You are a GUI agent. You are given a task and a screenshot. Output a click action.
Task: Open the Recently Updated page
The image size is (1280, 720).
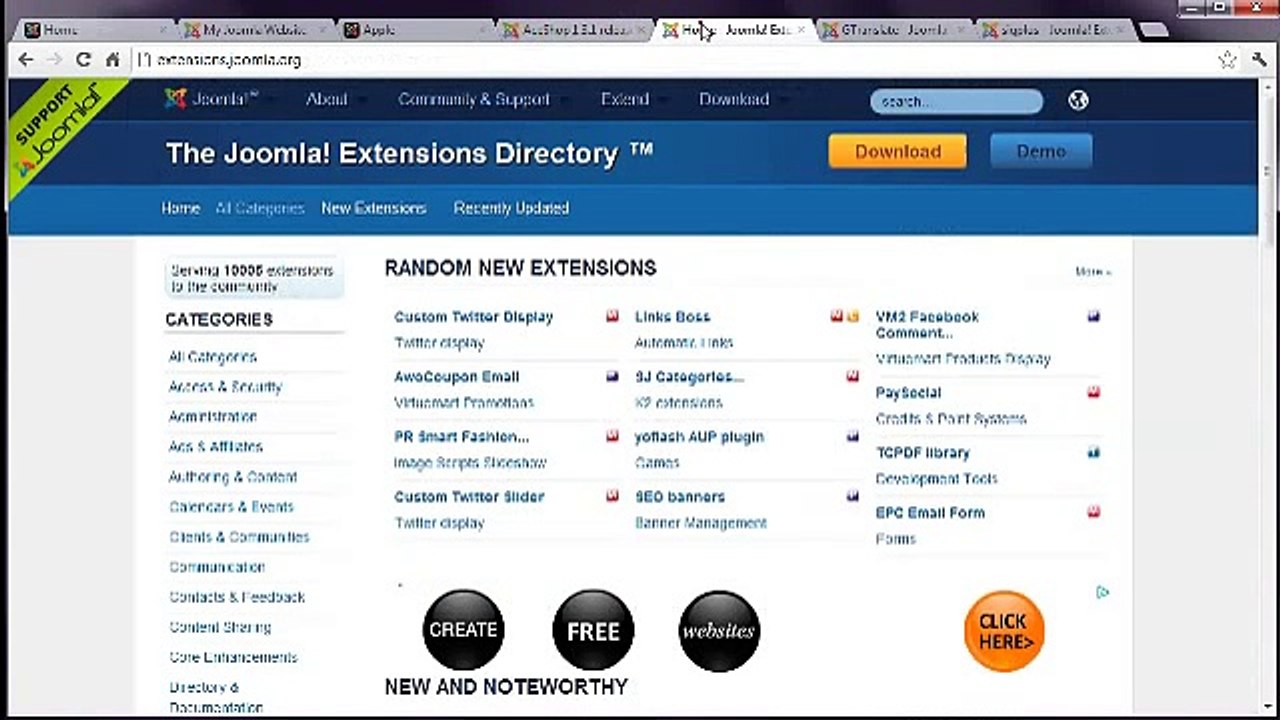511,208
